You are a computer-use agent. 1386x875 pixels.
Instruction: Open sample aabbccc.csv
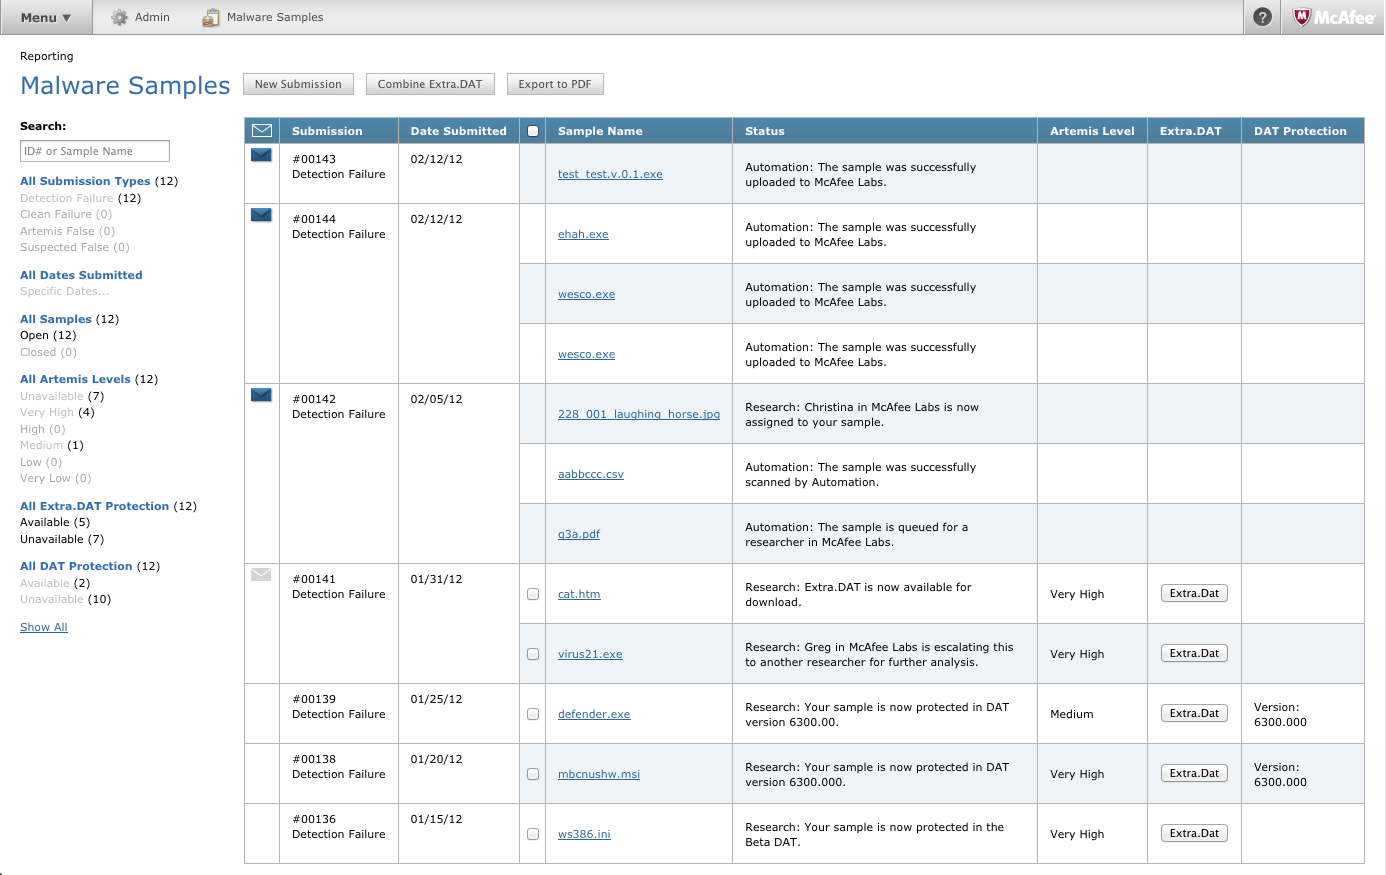click(591, 474)
